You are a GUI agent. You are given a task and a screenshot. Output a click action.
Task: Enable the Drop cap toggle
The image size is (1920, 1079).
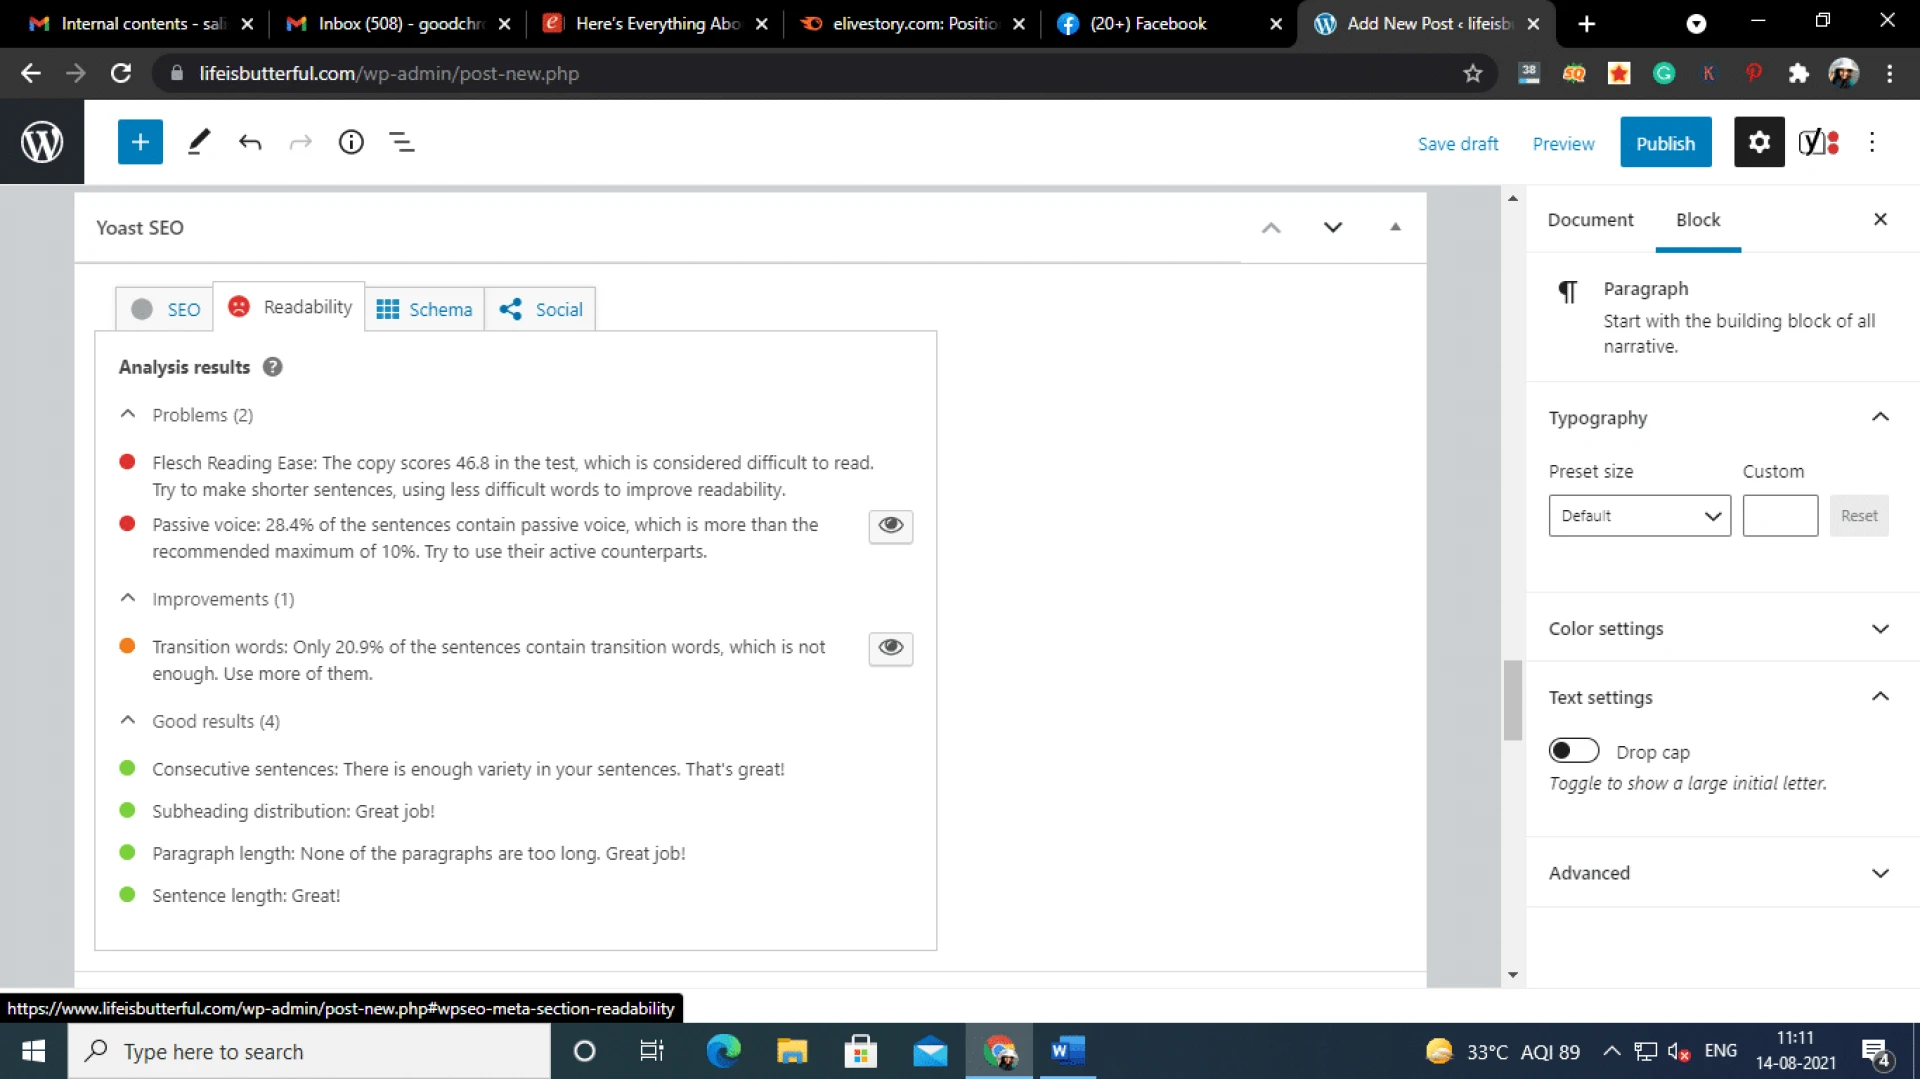pyautogui.click(x=1573, y=751)
